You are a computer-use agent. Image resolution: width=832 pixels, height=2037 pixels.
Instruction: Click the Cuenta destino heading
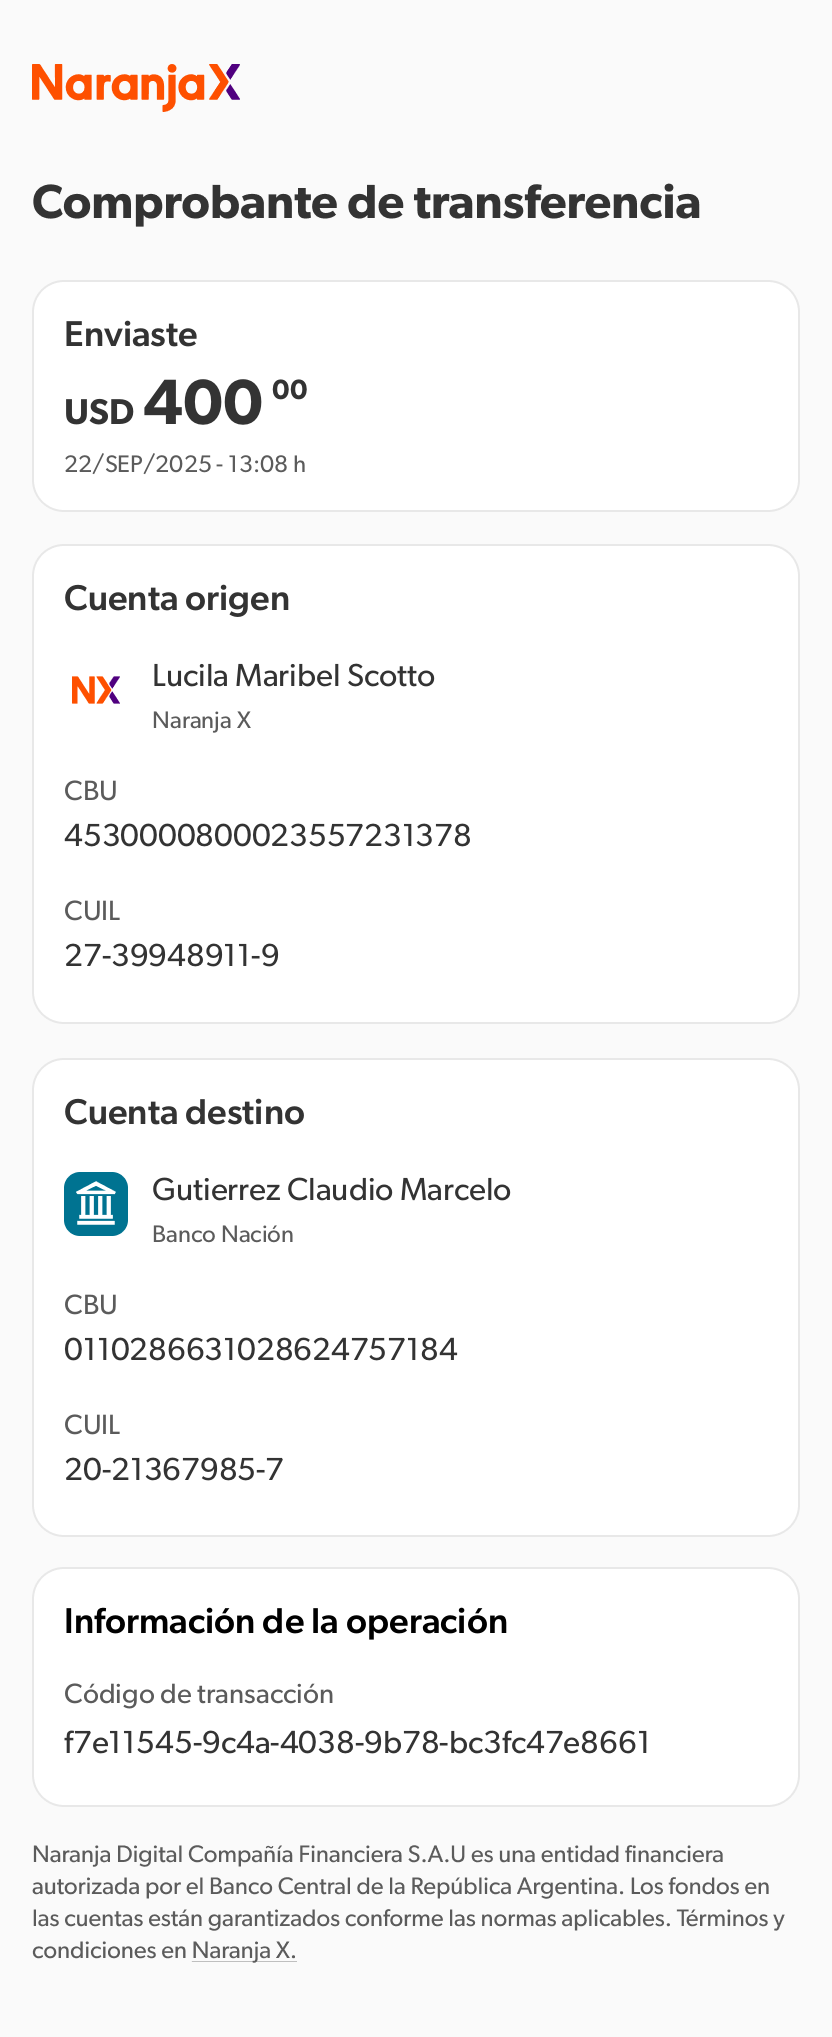tap(184, 1112)
